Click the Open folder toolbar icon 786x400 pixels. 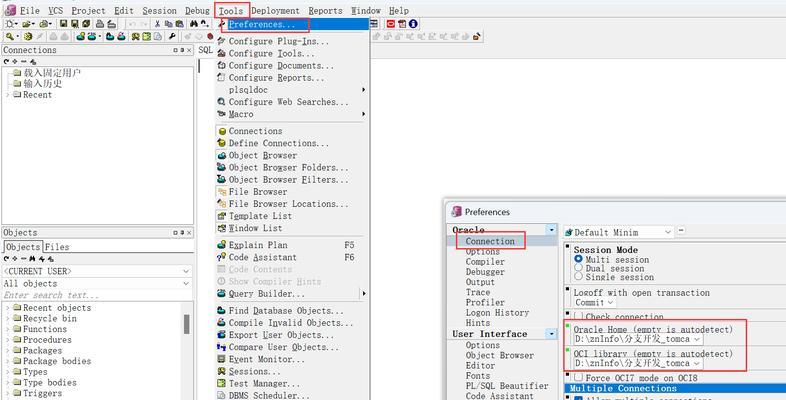click(x=26, y=24)
